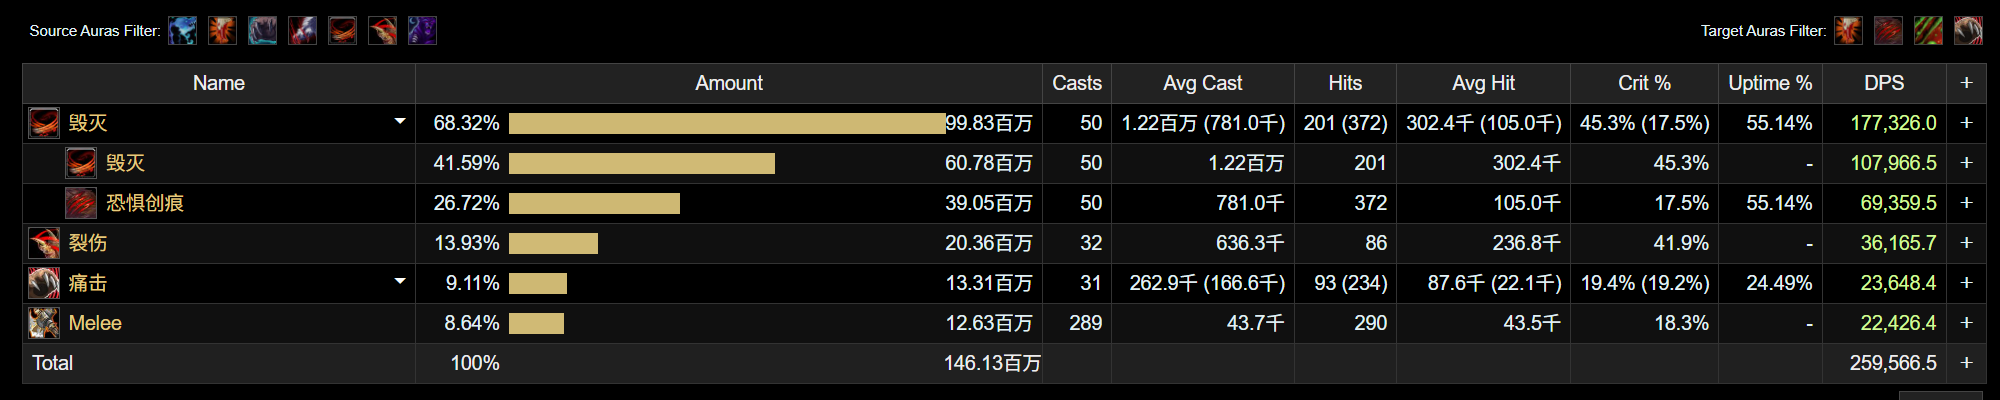Viewport: 2000px width, 400px height.
Task: Open the 裂伤 ability link
Action: tap(88, 243)
